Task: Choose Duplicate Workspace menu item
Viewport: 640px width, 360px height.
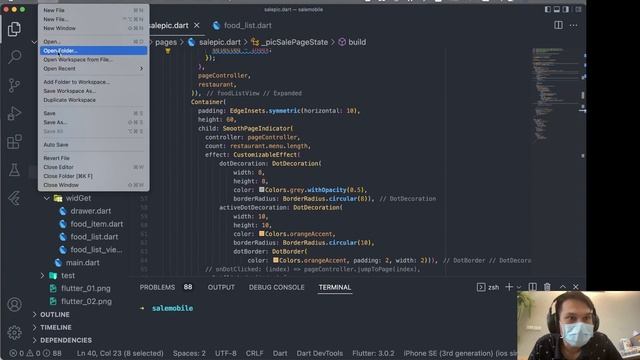Action: (x=93, y=100)
